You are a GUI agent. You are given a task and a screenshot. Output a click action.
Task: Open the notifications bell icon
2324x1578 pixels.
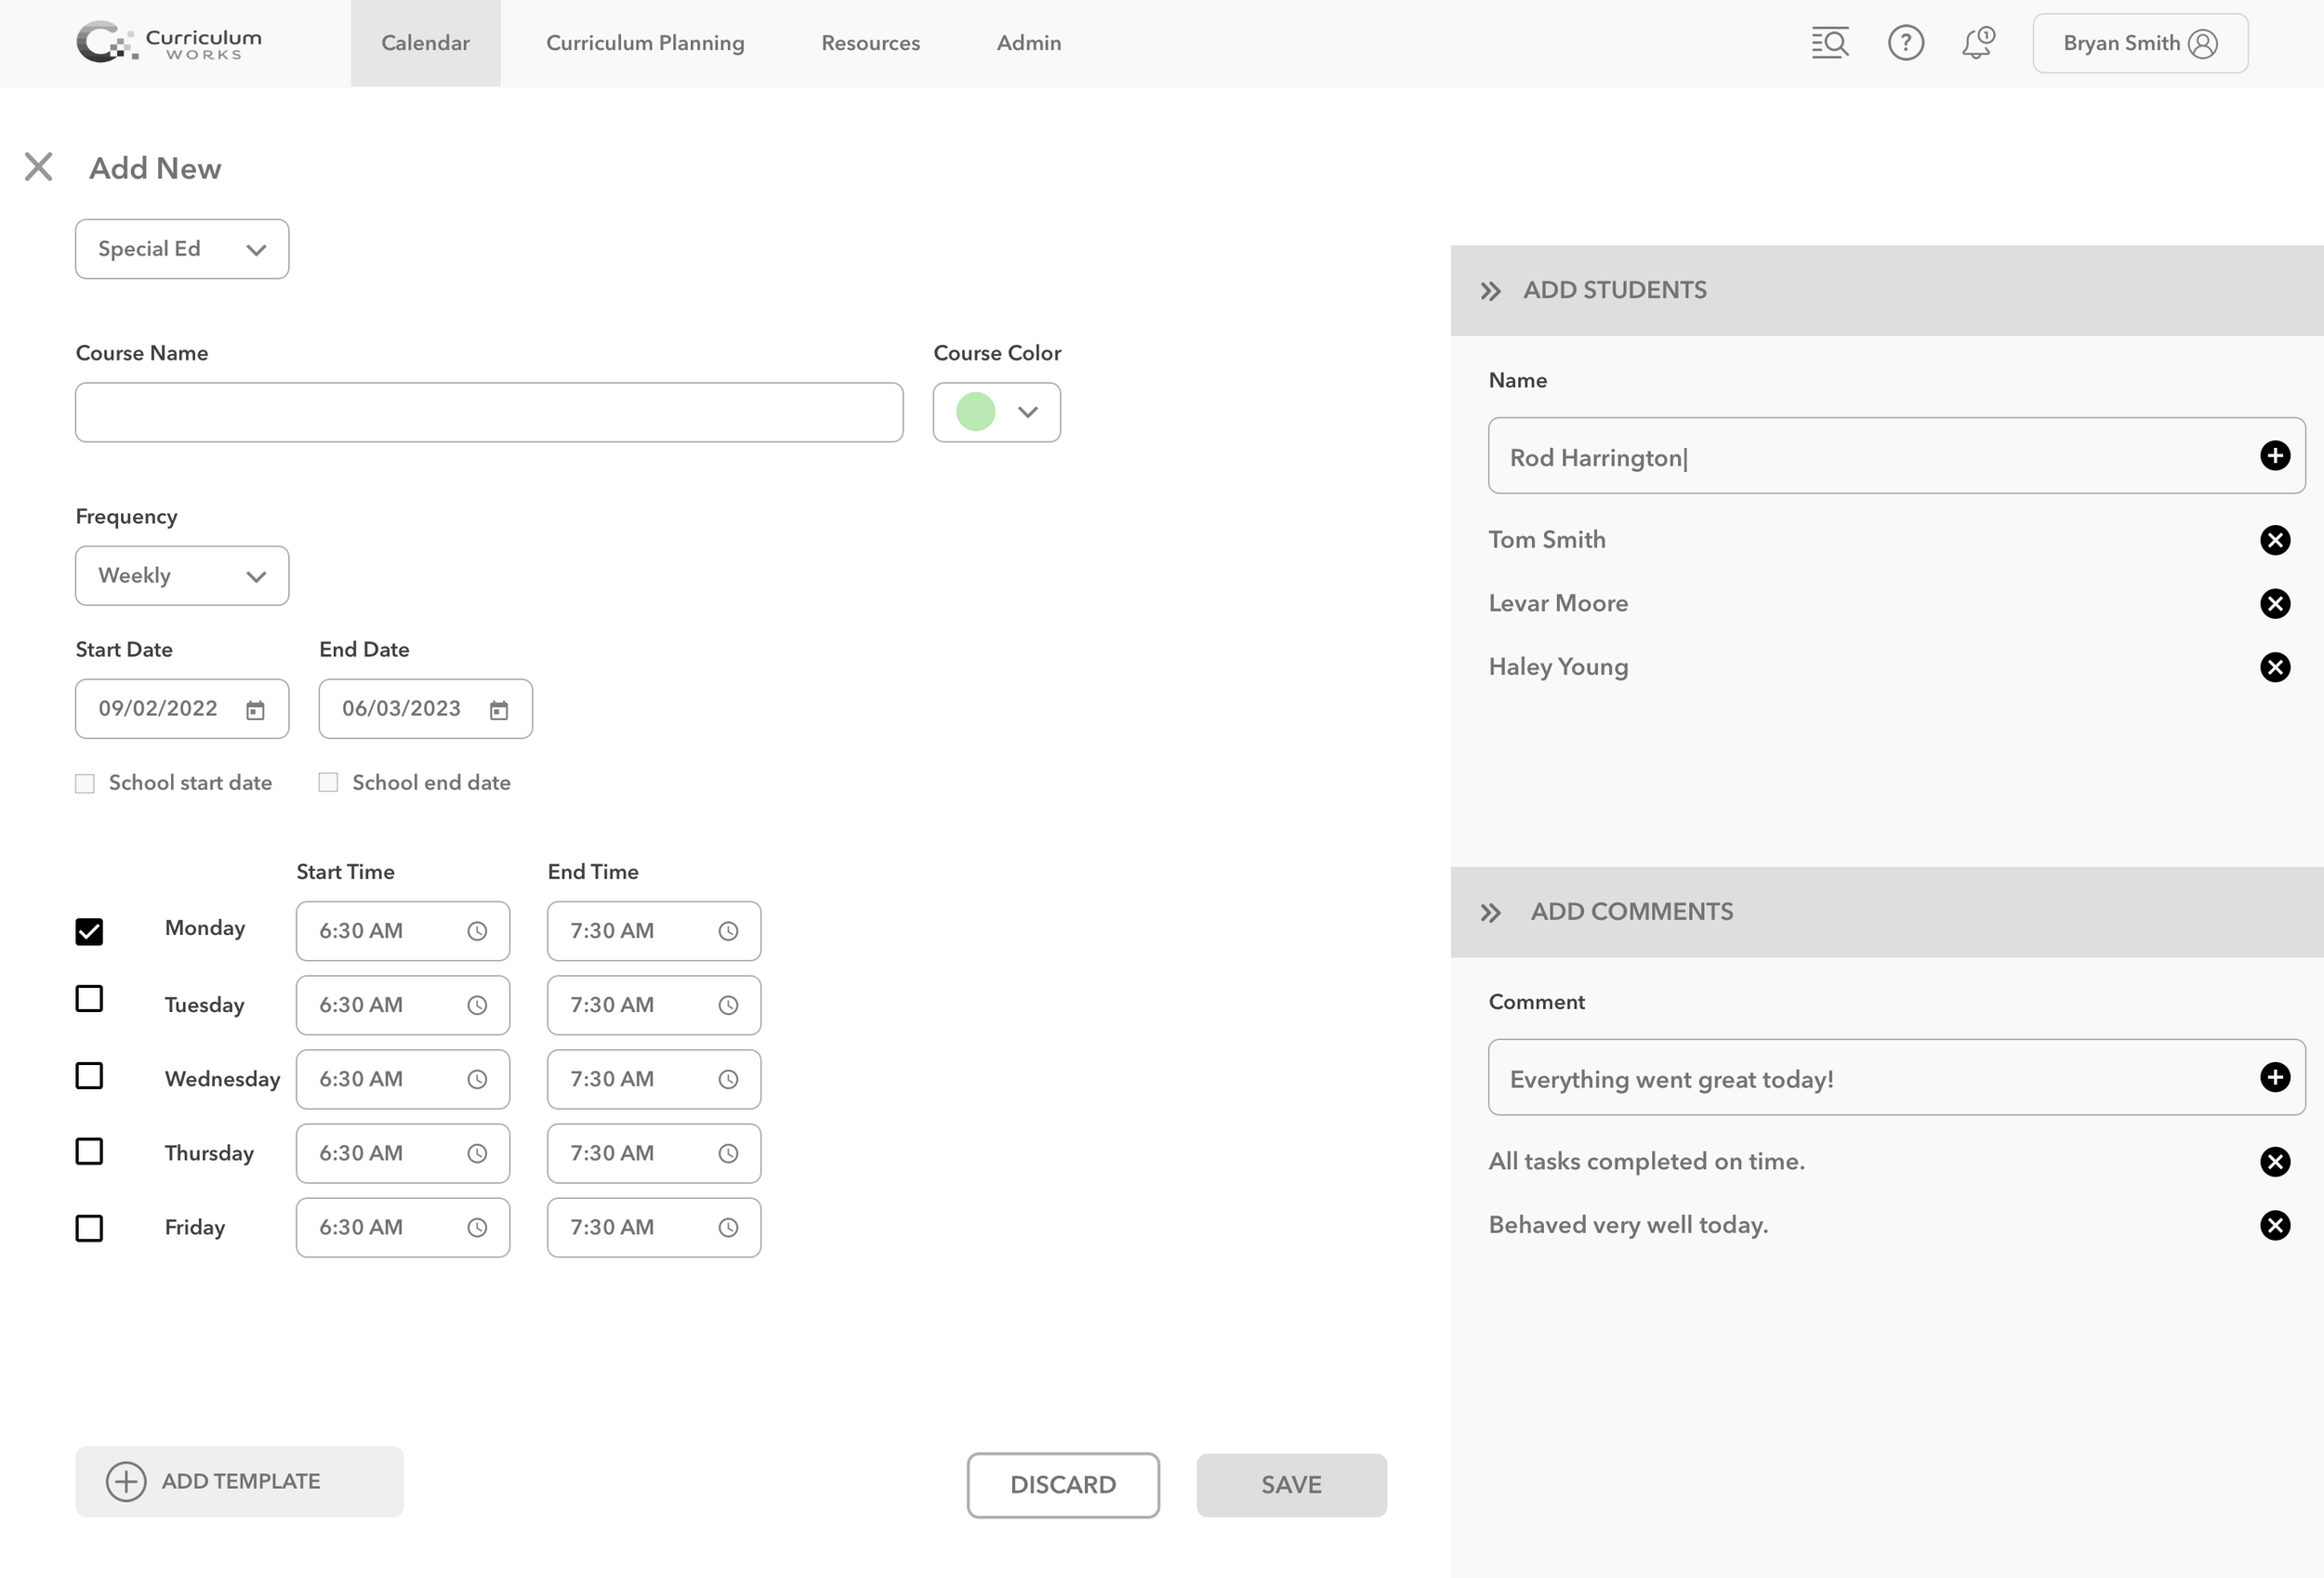click(1977, 43)
